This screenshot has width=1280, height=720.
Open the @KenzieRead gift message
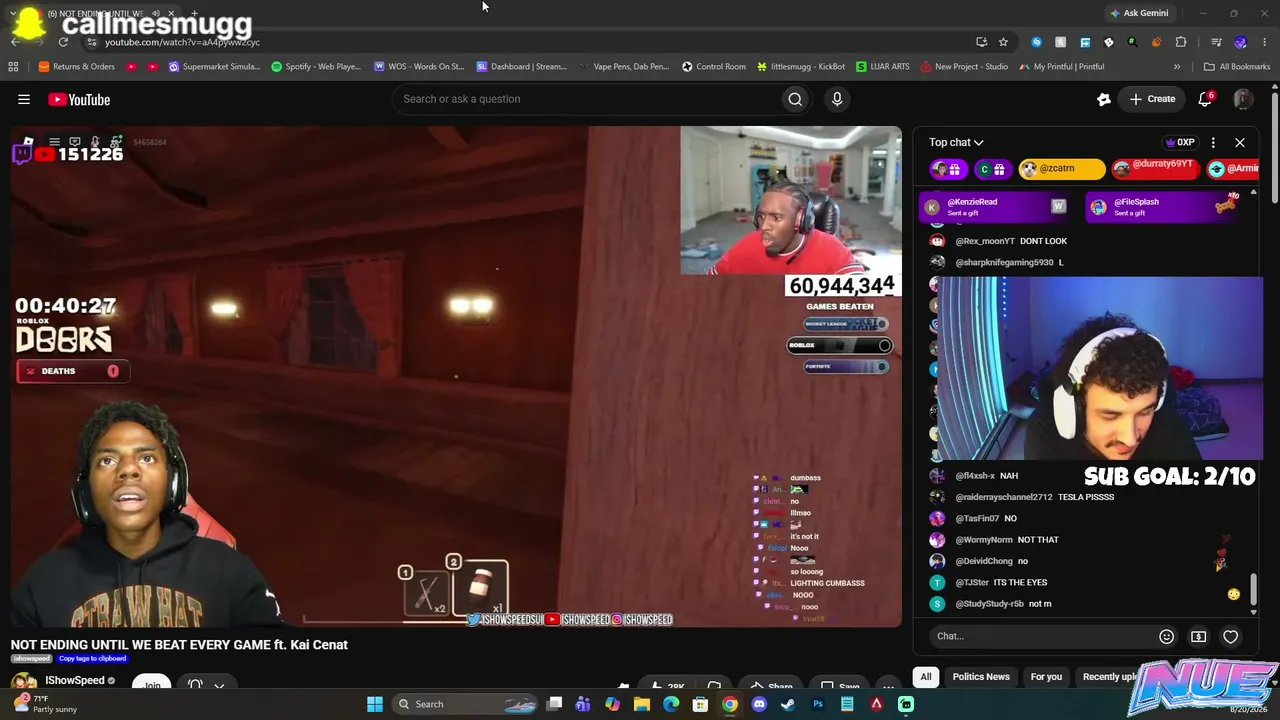[996, 207]
